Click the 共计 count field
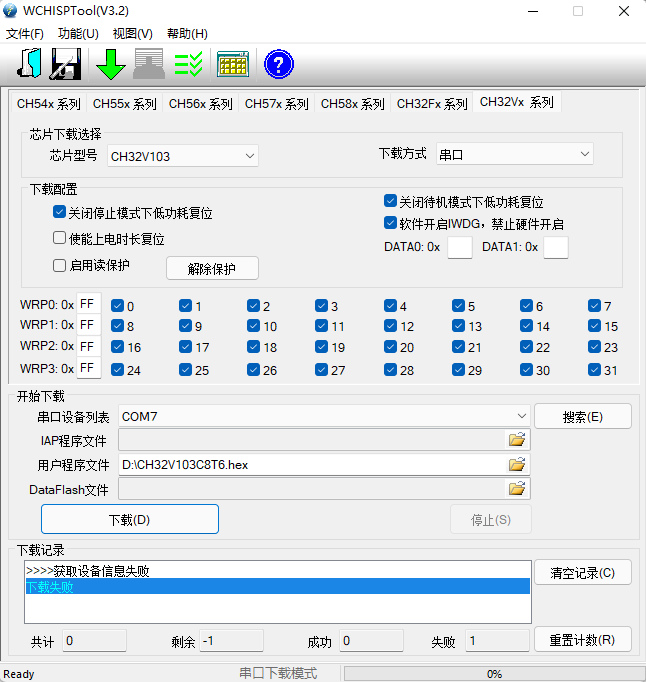Viewport: 646px width, 682px height. pyautogui.click(x=94, y=641)
